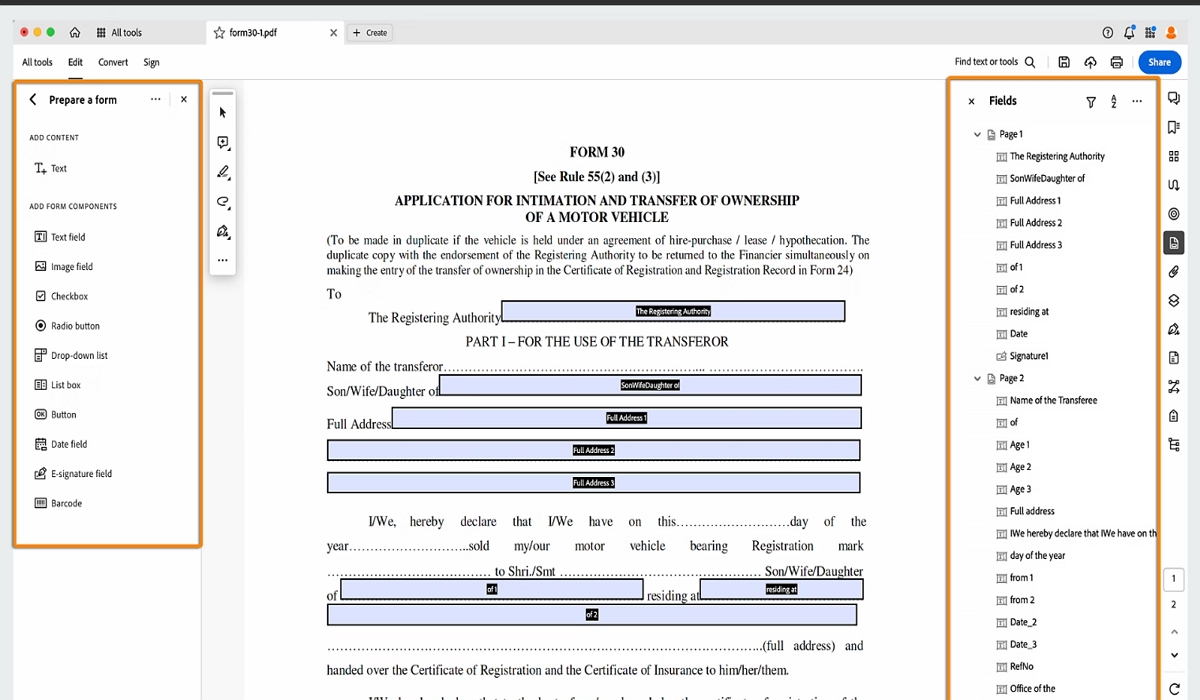
Task: Open quick toolbar more options
Action: pos(223,260)
